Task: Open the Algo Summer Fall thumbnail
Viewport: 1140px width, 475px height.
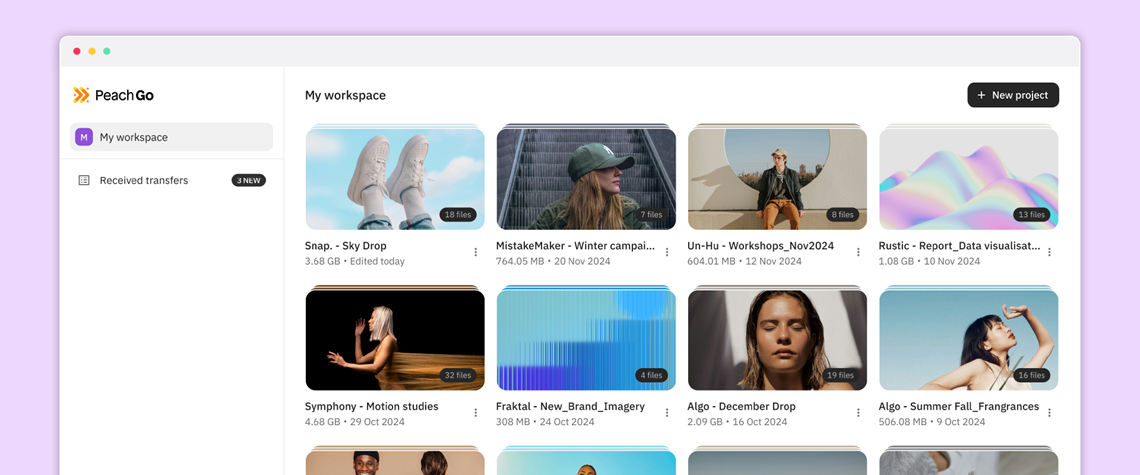Action: click(x=968, y=340)
